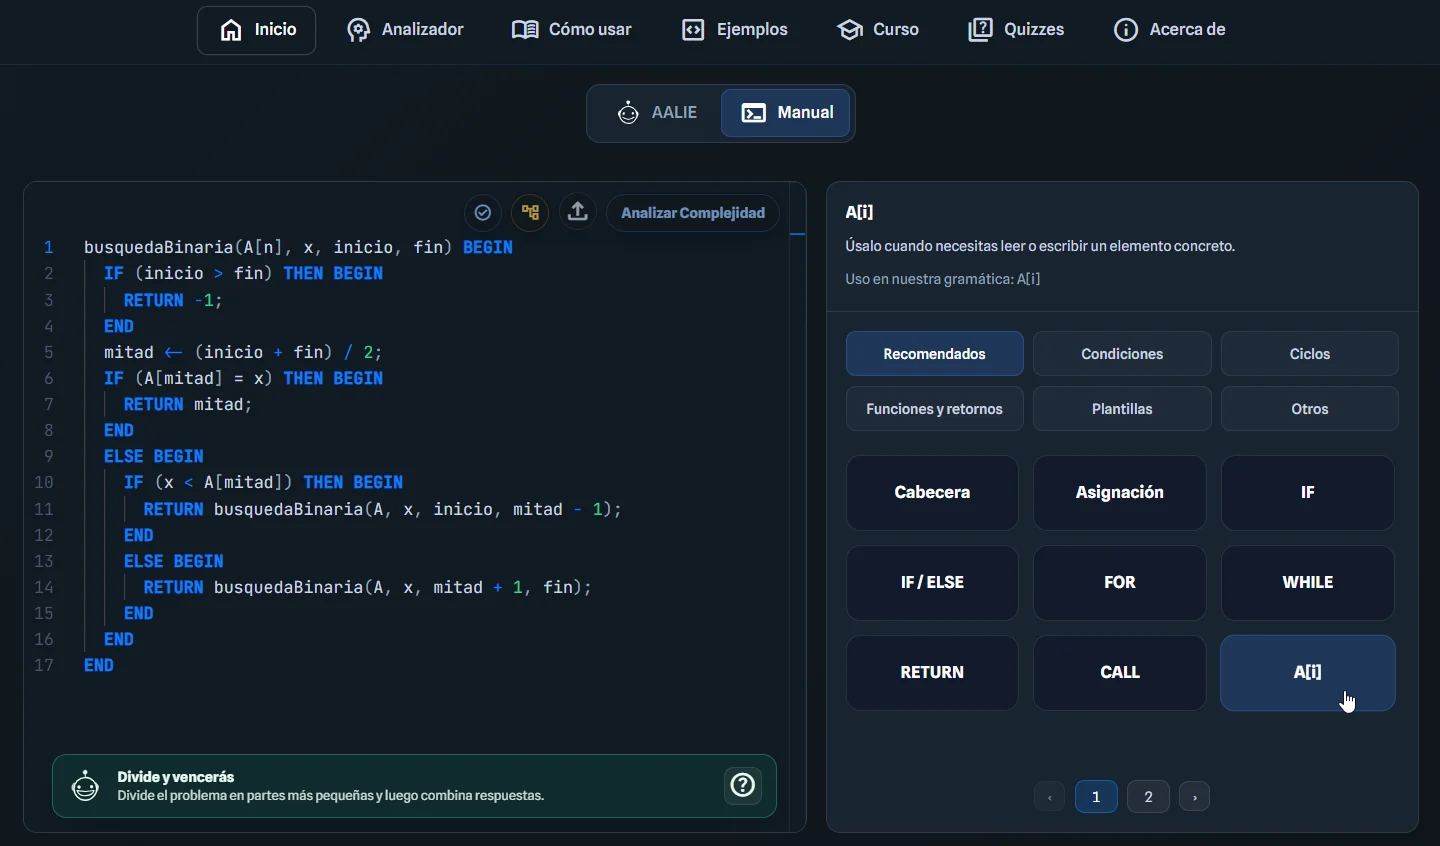
Task: Open Funciones y retornos category
Action: coord(935,409)
